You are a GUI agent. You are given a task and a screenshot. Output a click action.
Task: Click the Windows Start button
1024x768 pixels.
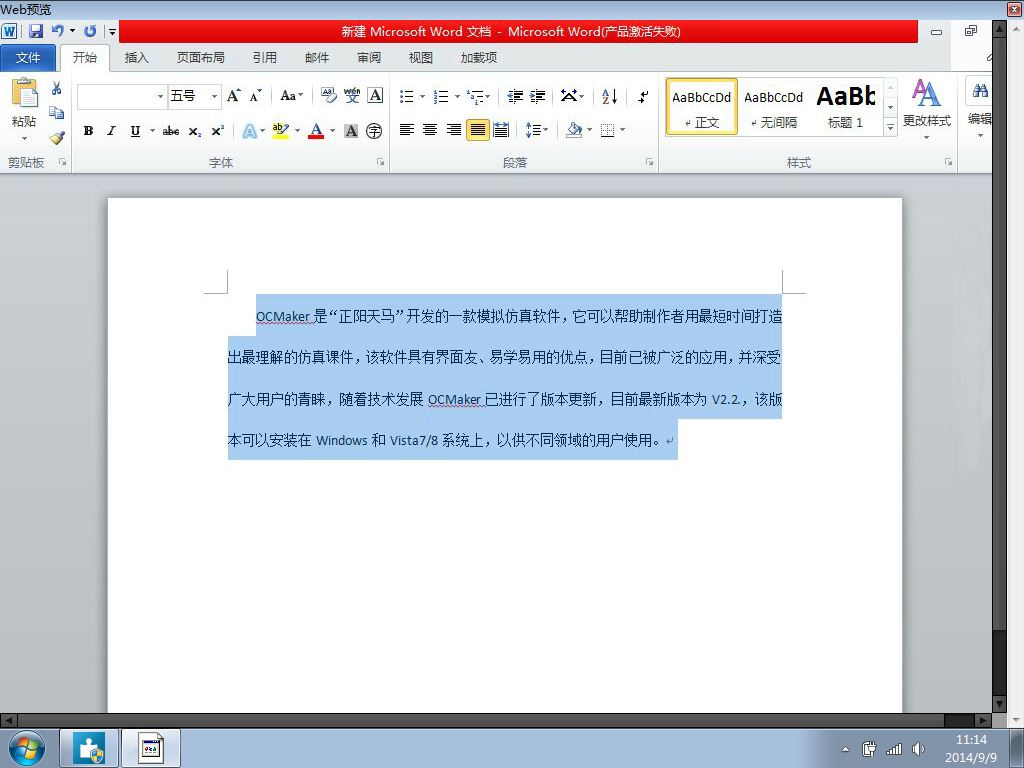tap(27, 748)
